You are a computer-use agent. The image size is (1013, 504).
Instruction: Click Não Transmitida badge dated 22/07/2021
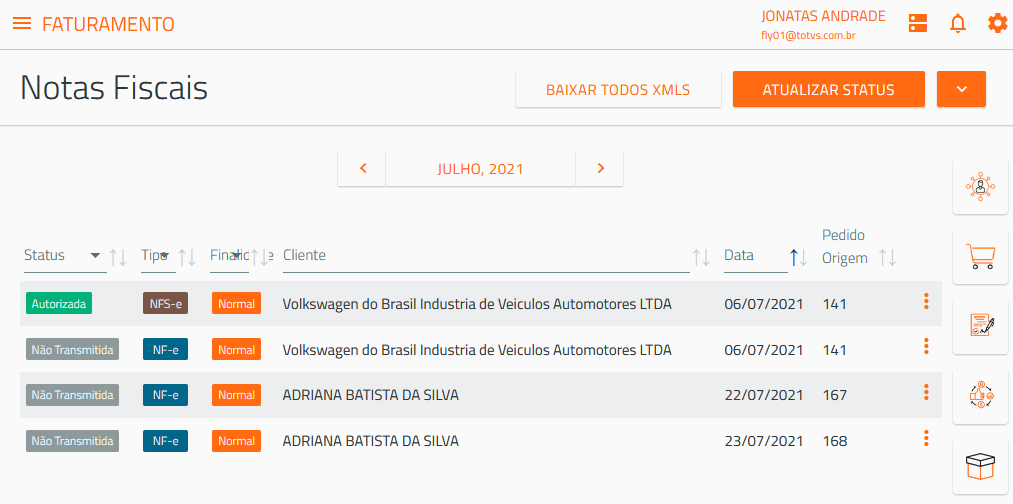[x=72, y=395]
